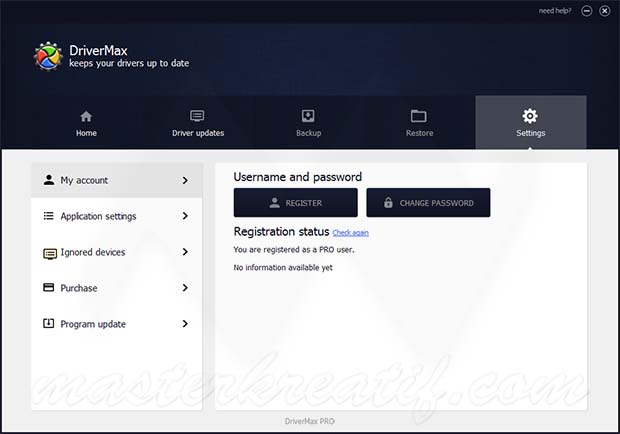Click the Restore folder icon
This screenshot has width=620, height=434.
pos(418,116)
